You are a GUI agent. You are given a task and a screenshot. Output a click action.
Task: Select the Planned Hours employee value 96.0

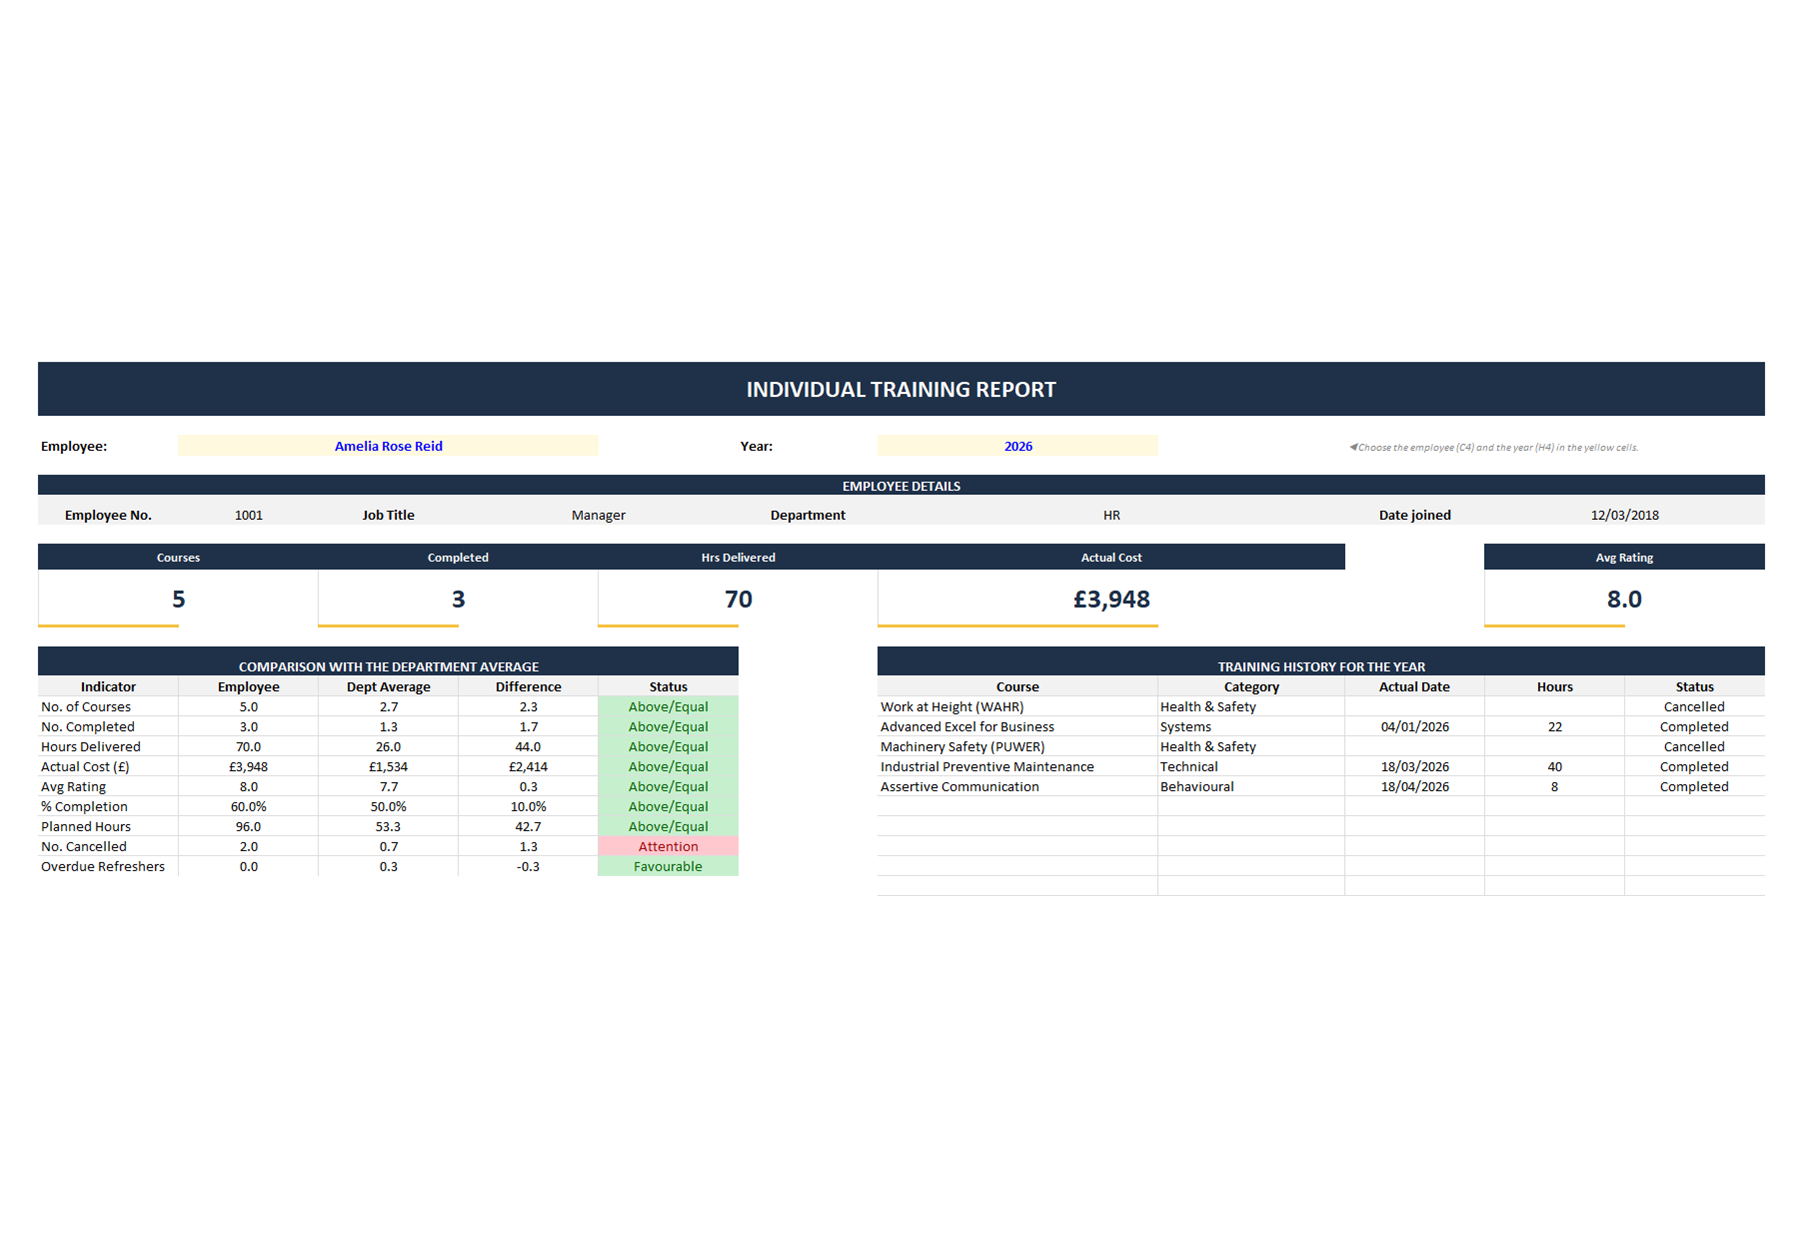click(x=248, y=827)
